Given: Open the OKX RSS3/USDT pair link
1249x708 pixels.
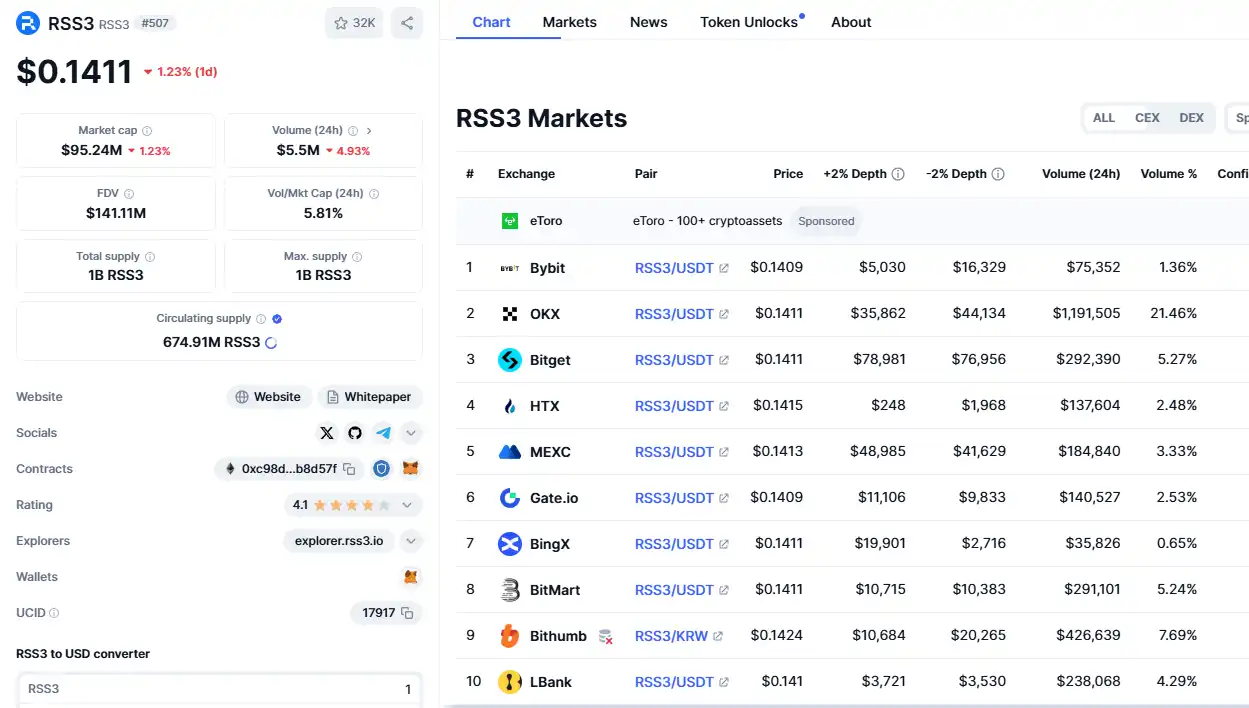Looking at the screenshot, I should pos(674,314).
